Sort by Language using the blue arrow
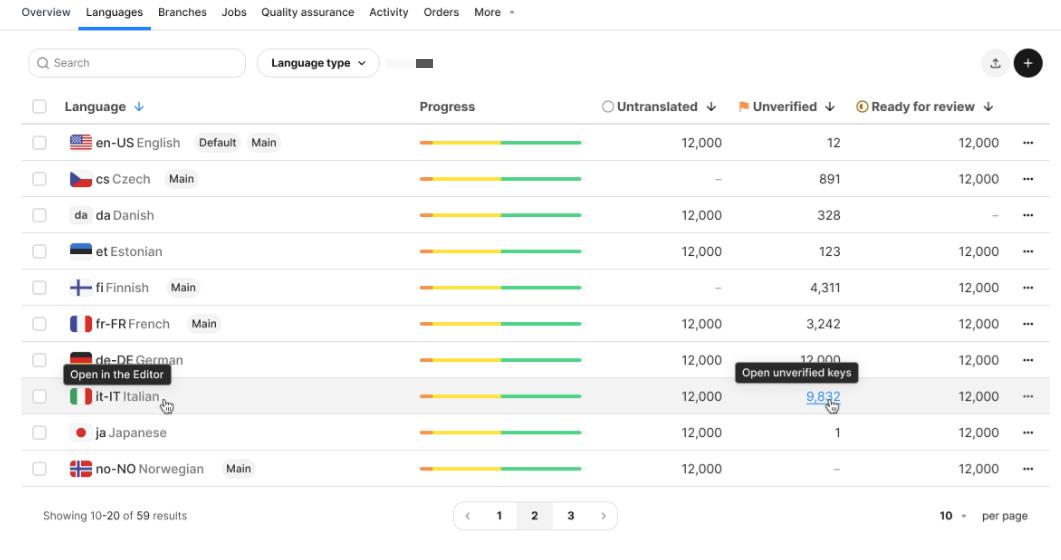This screenshot has height=560, width=1061. click(139, 107)
